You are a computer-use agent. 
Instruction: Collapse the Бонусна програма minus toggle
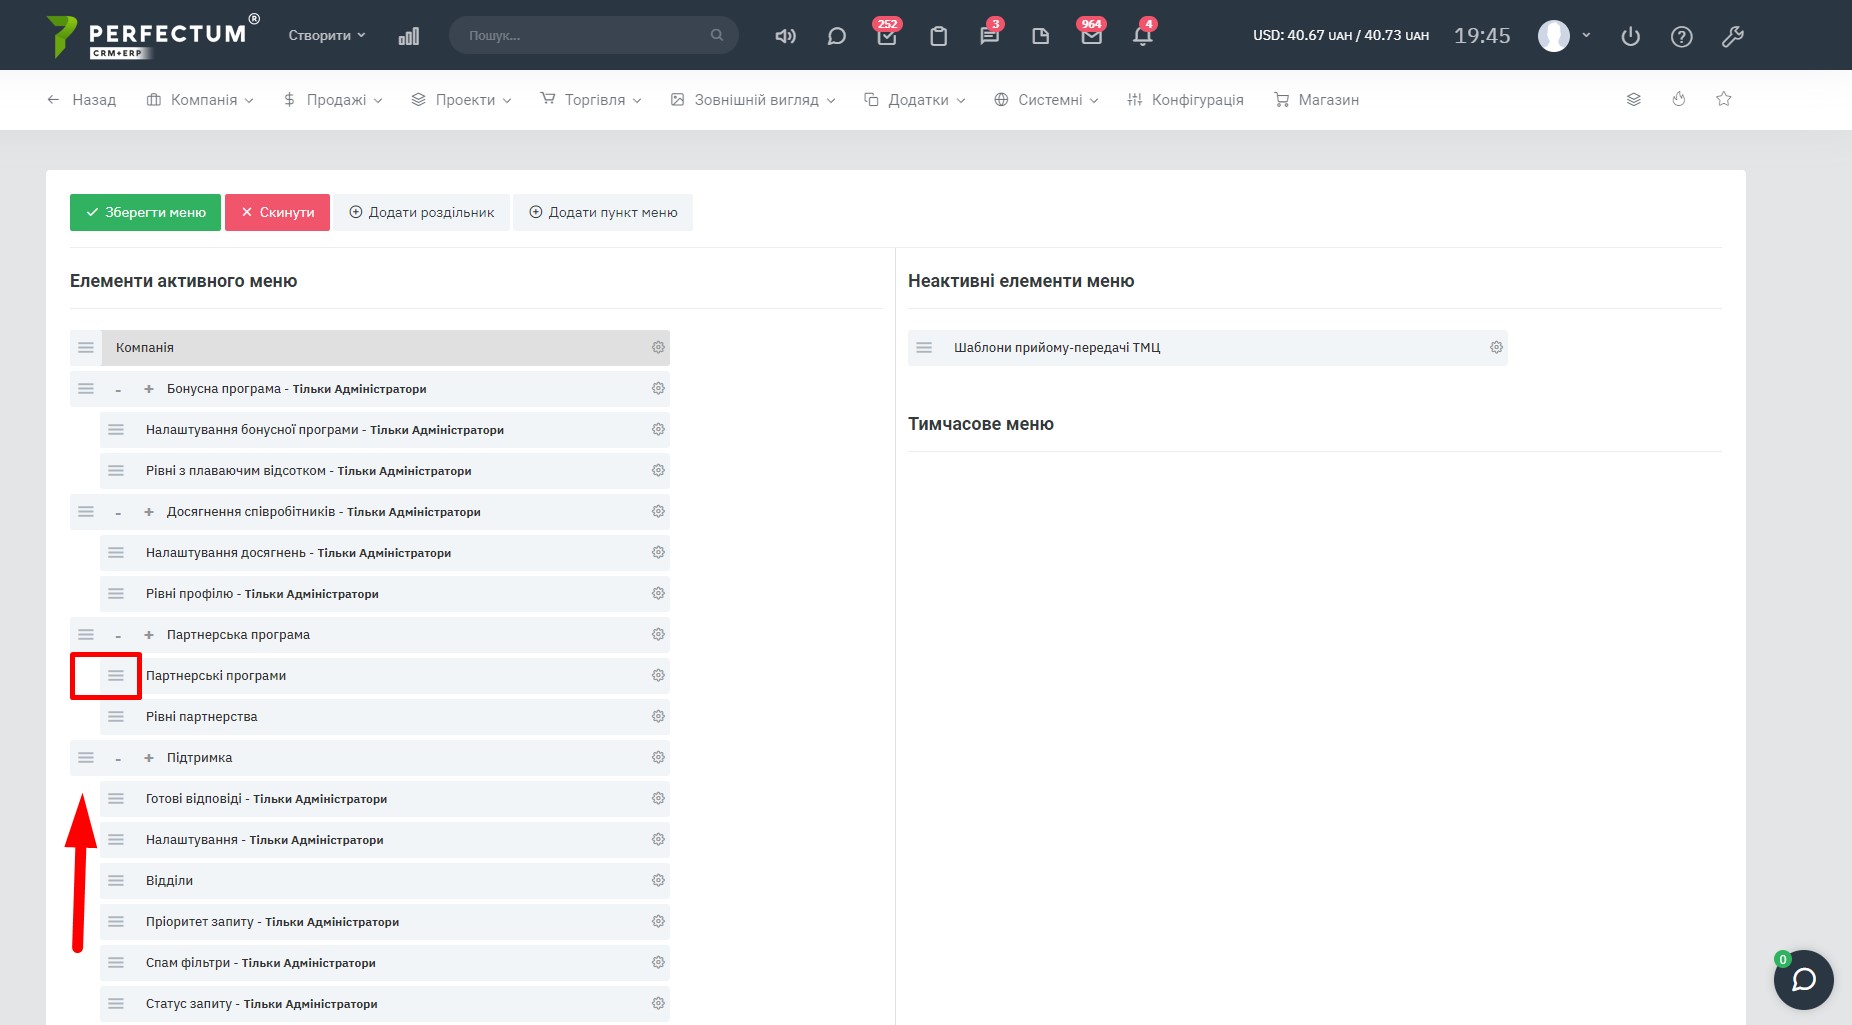coord(118,389)
